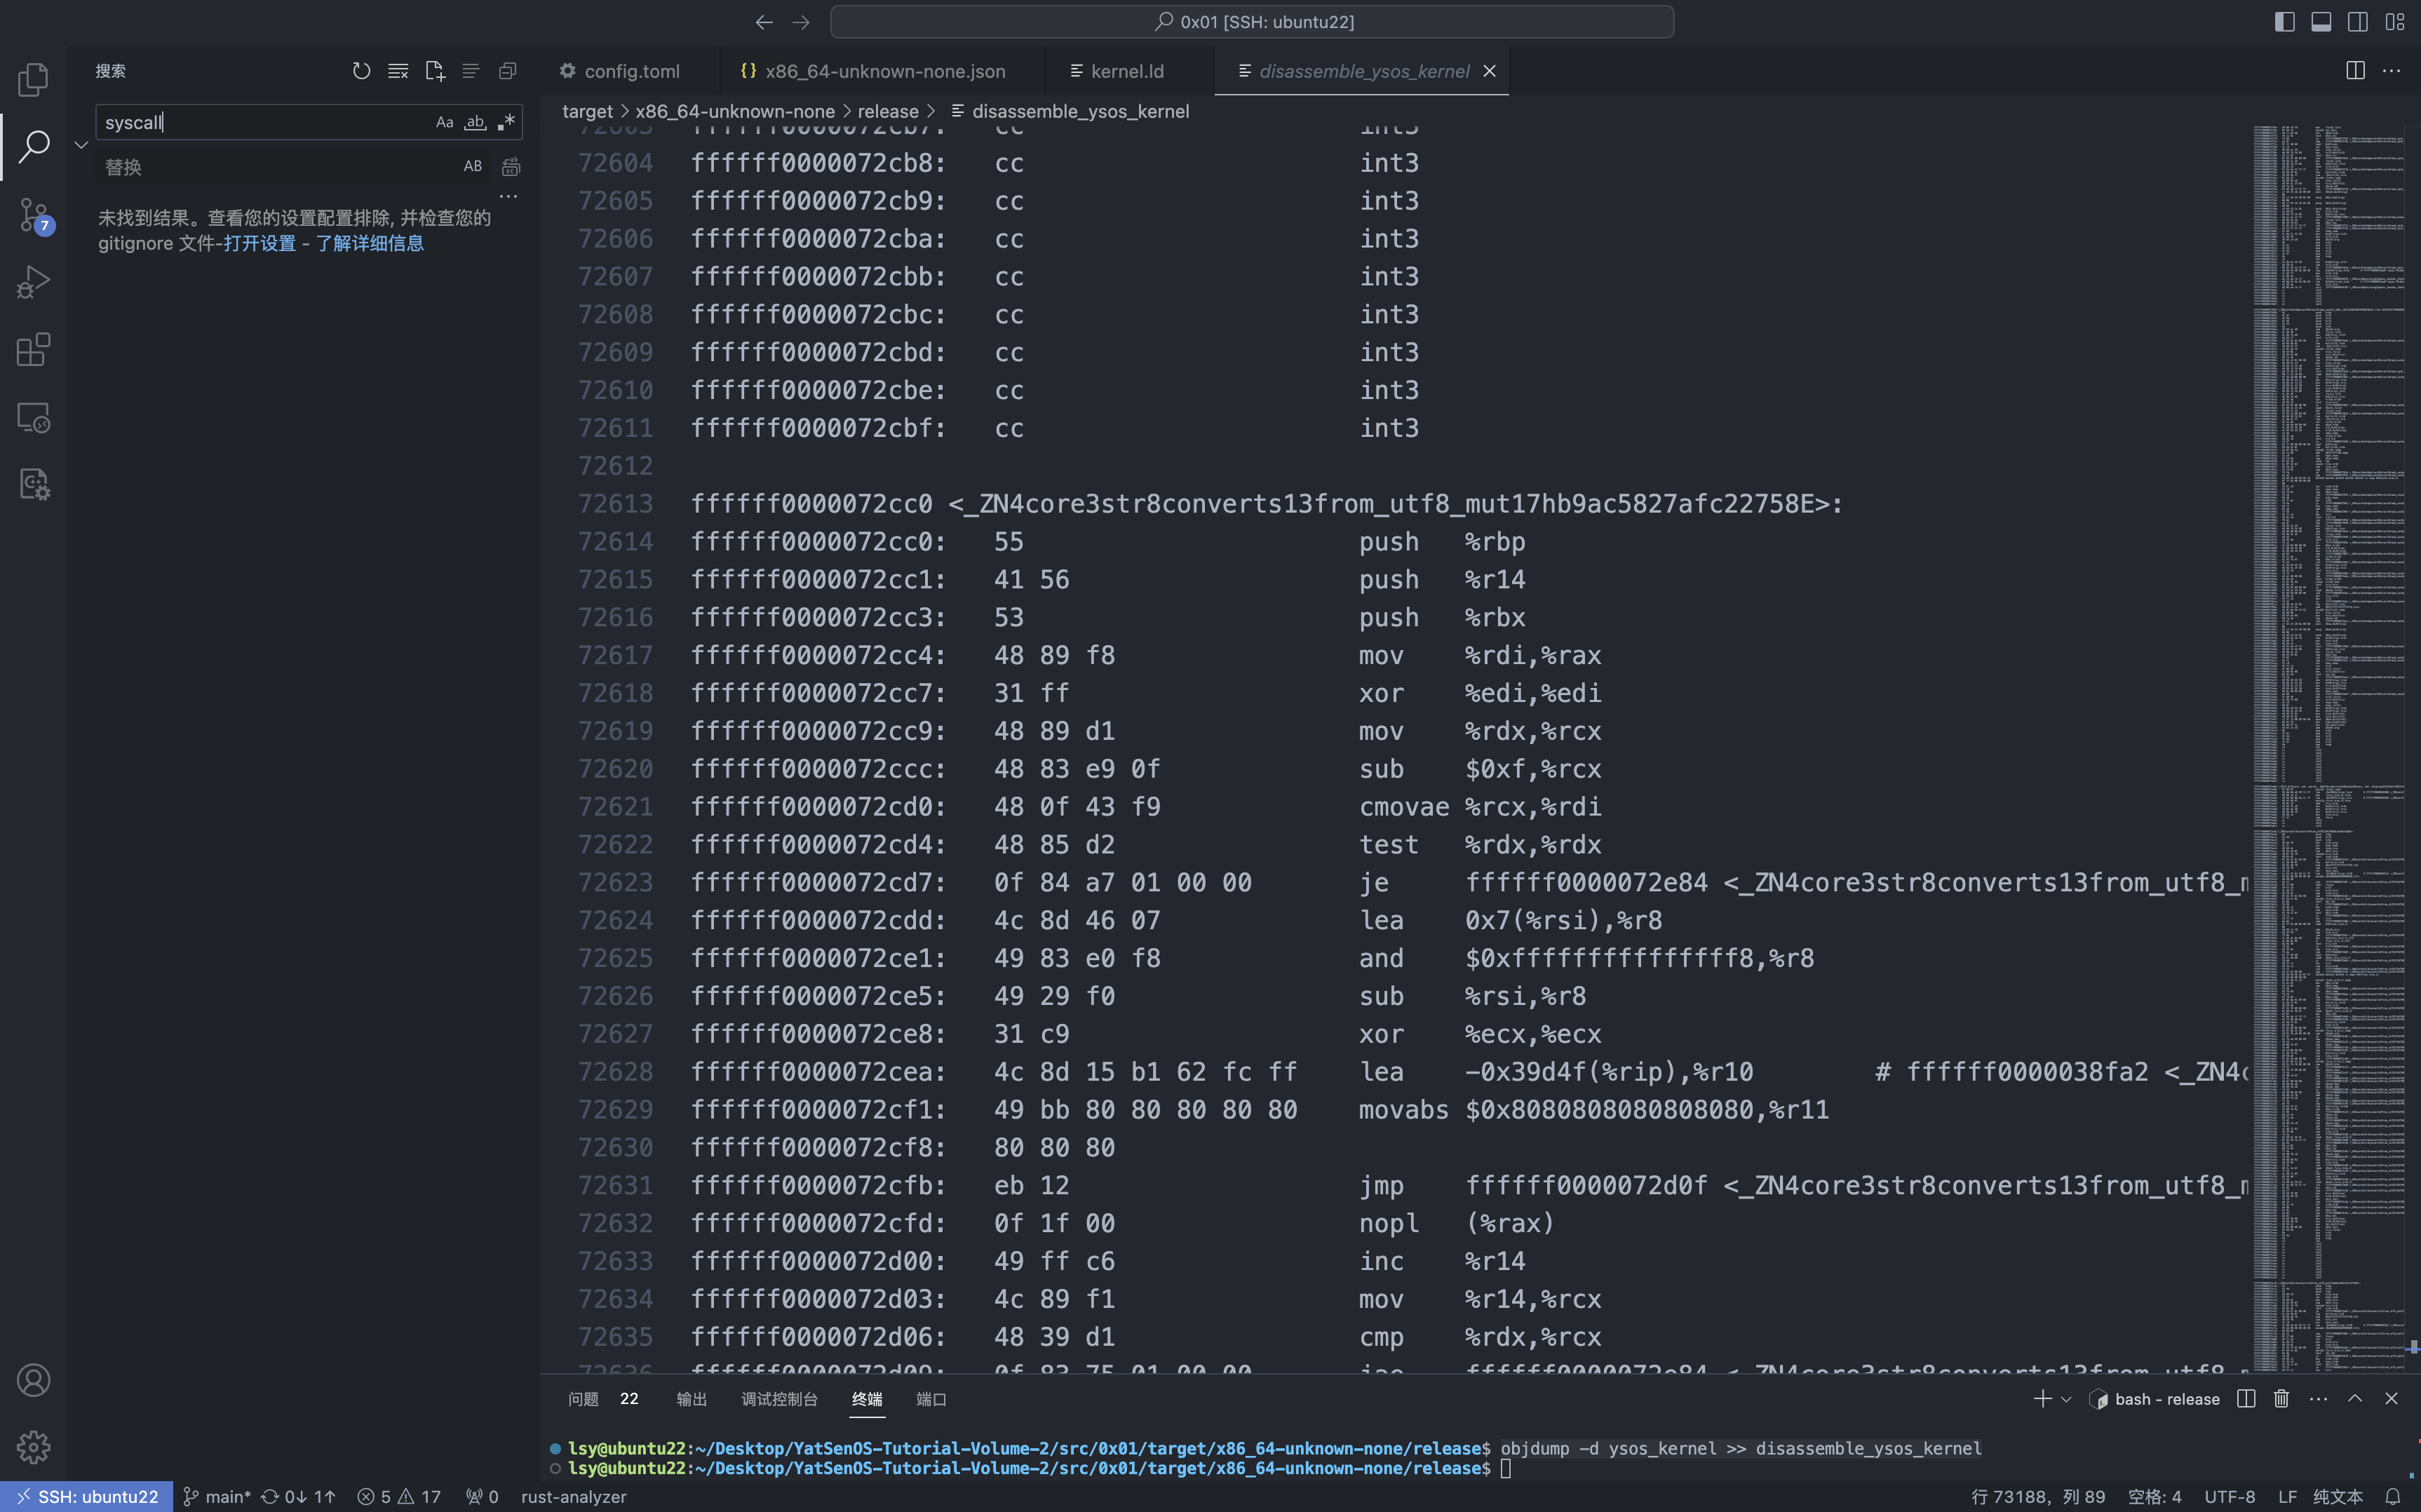
Task: Expand the 'target' breadcrumb
Action: pos(587,111)
